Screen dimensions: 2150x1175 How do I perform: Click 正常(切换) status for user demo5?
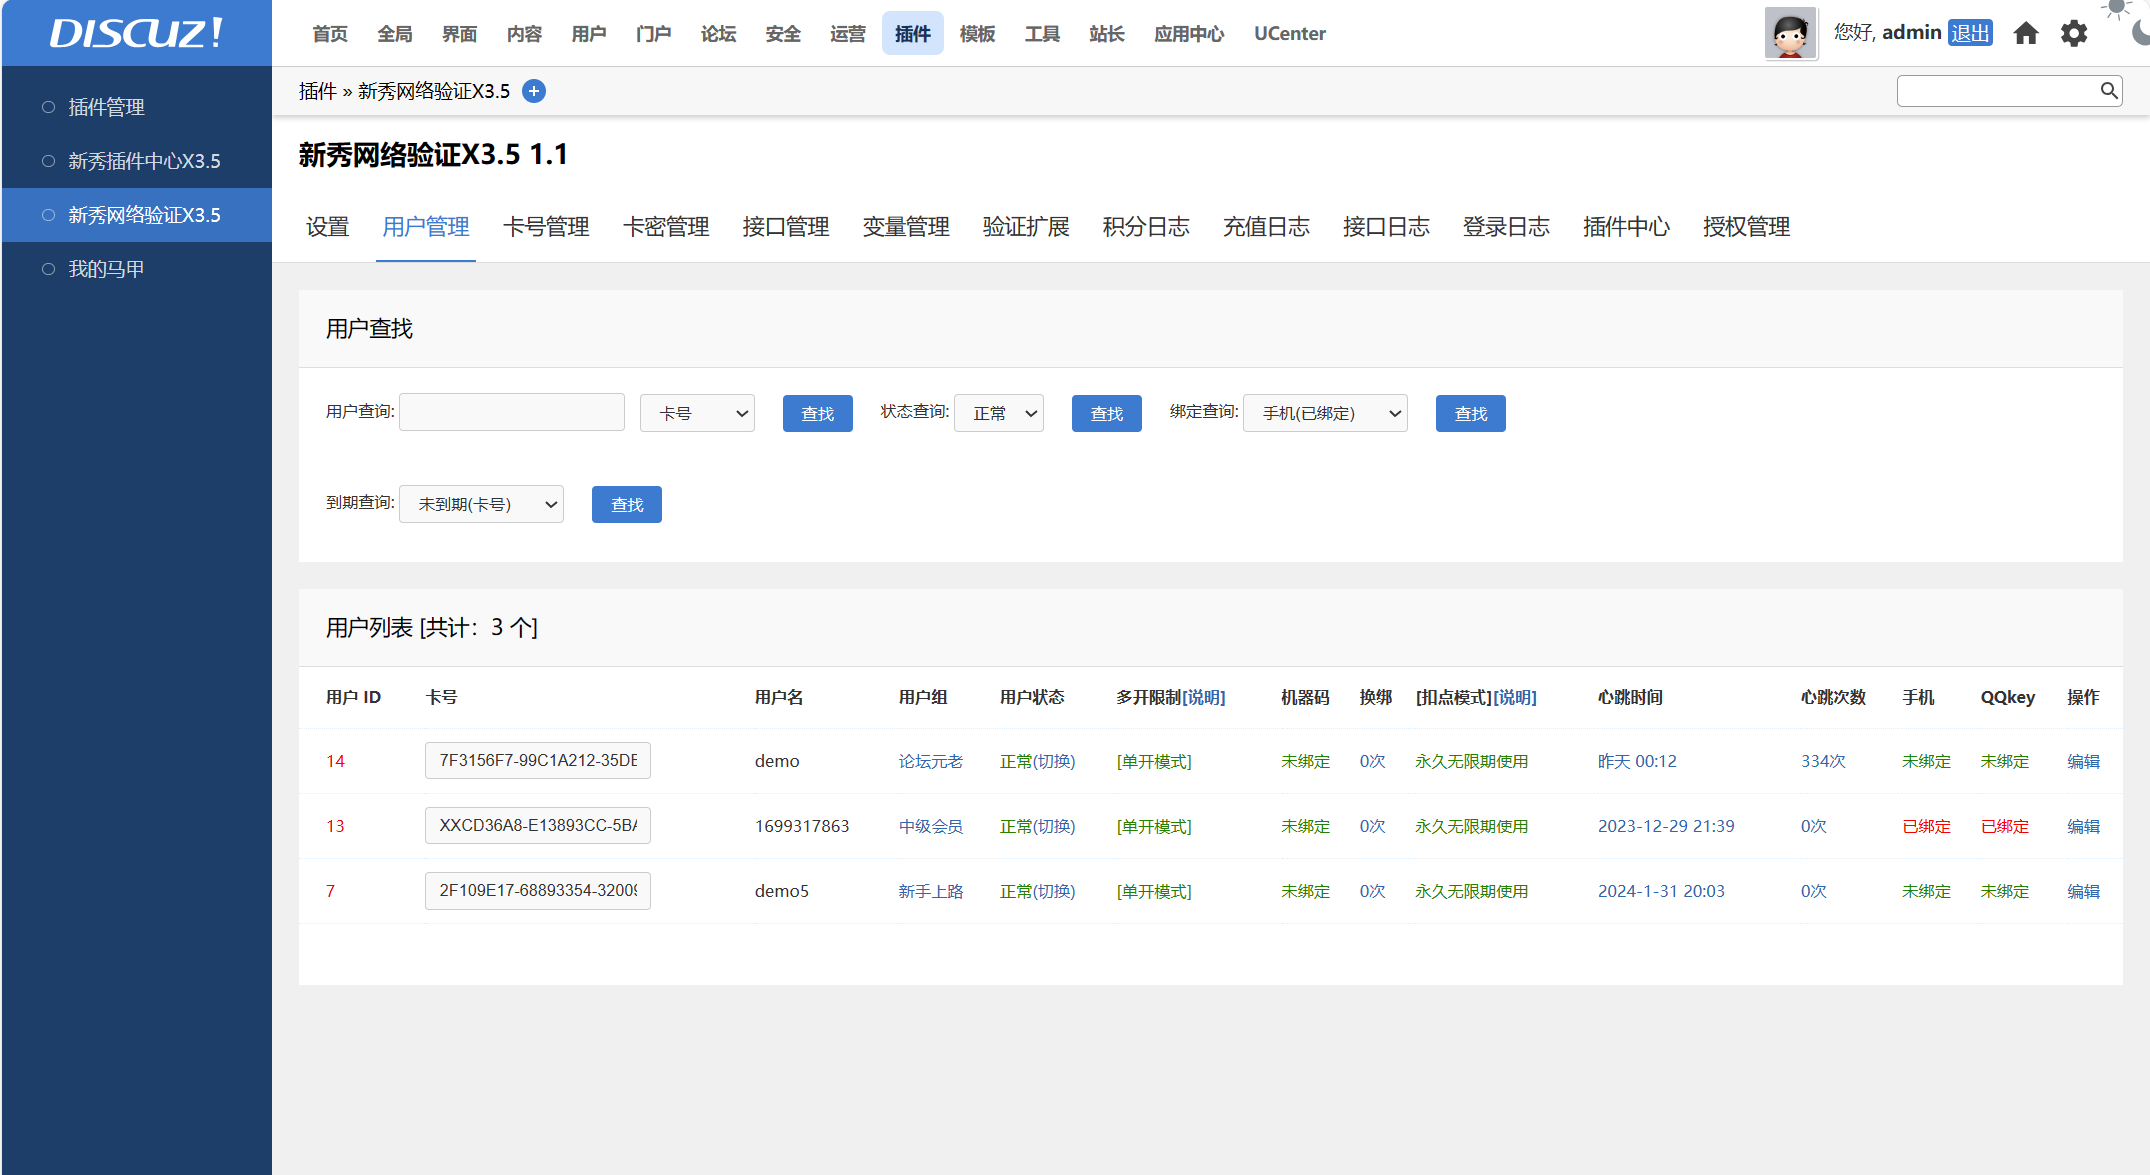pos(1037,891)
